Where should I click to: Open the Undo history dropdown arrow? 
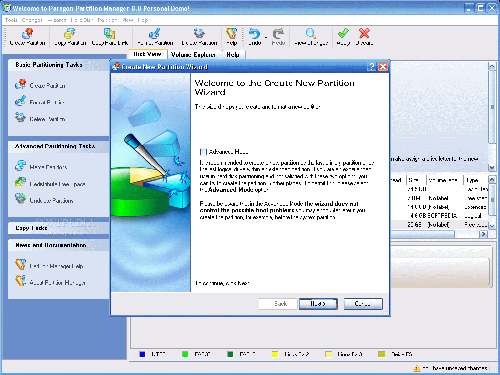266,37
